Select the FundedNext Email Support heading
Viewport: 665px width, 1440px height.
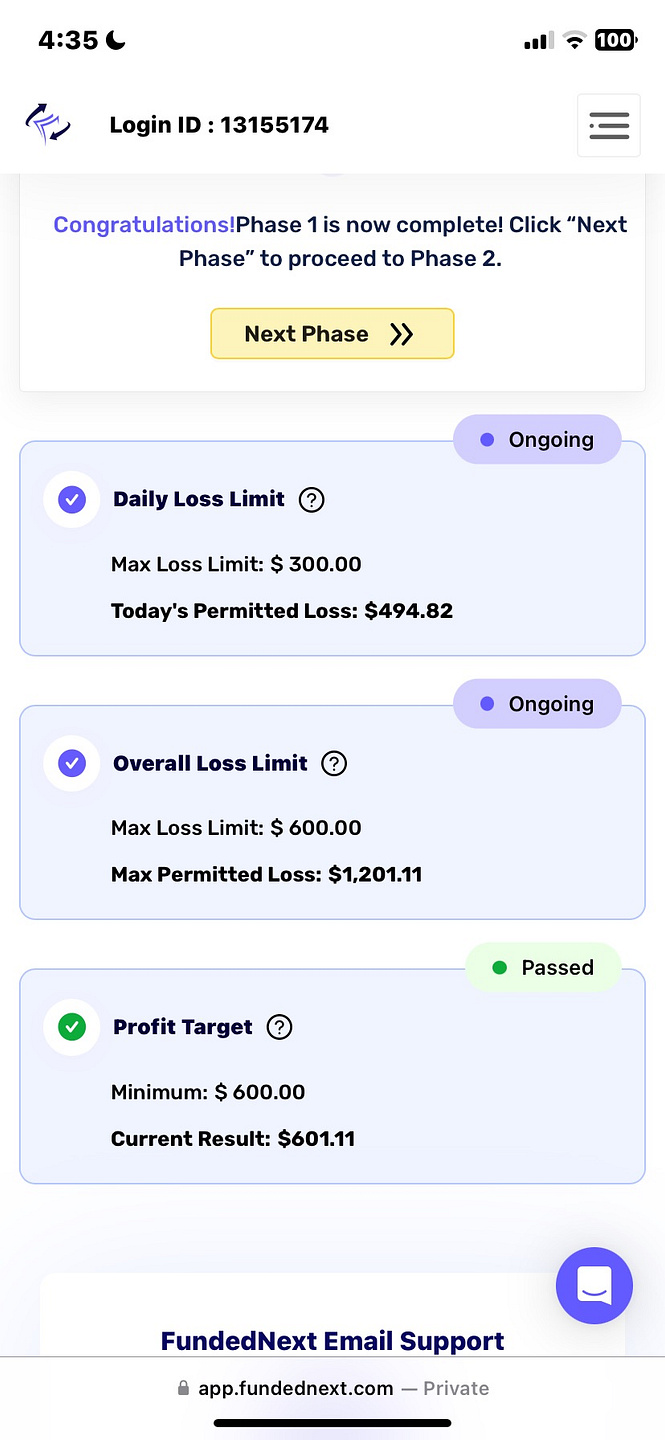[332, 1341]
